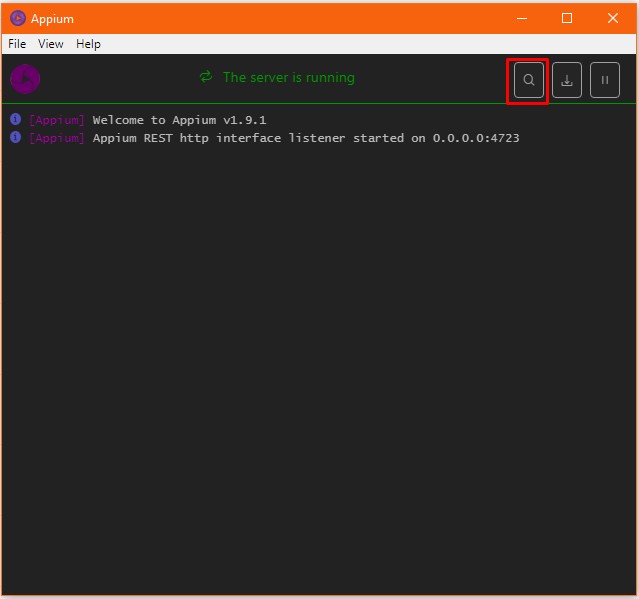
Task: Open the File menu
Action: [x=17, y=44]
